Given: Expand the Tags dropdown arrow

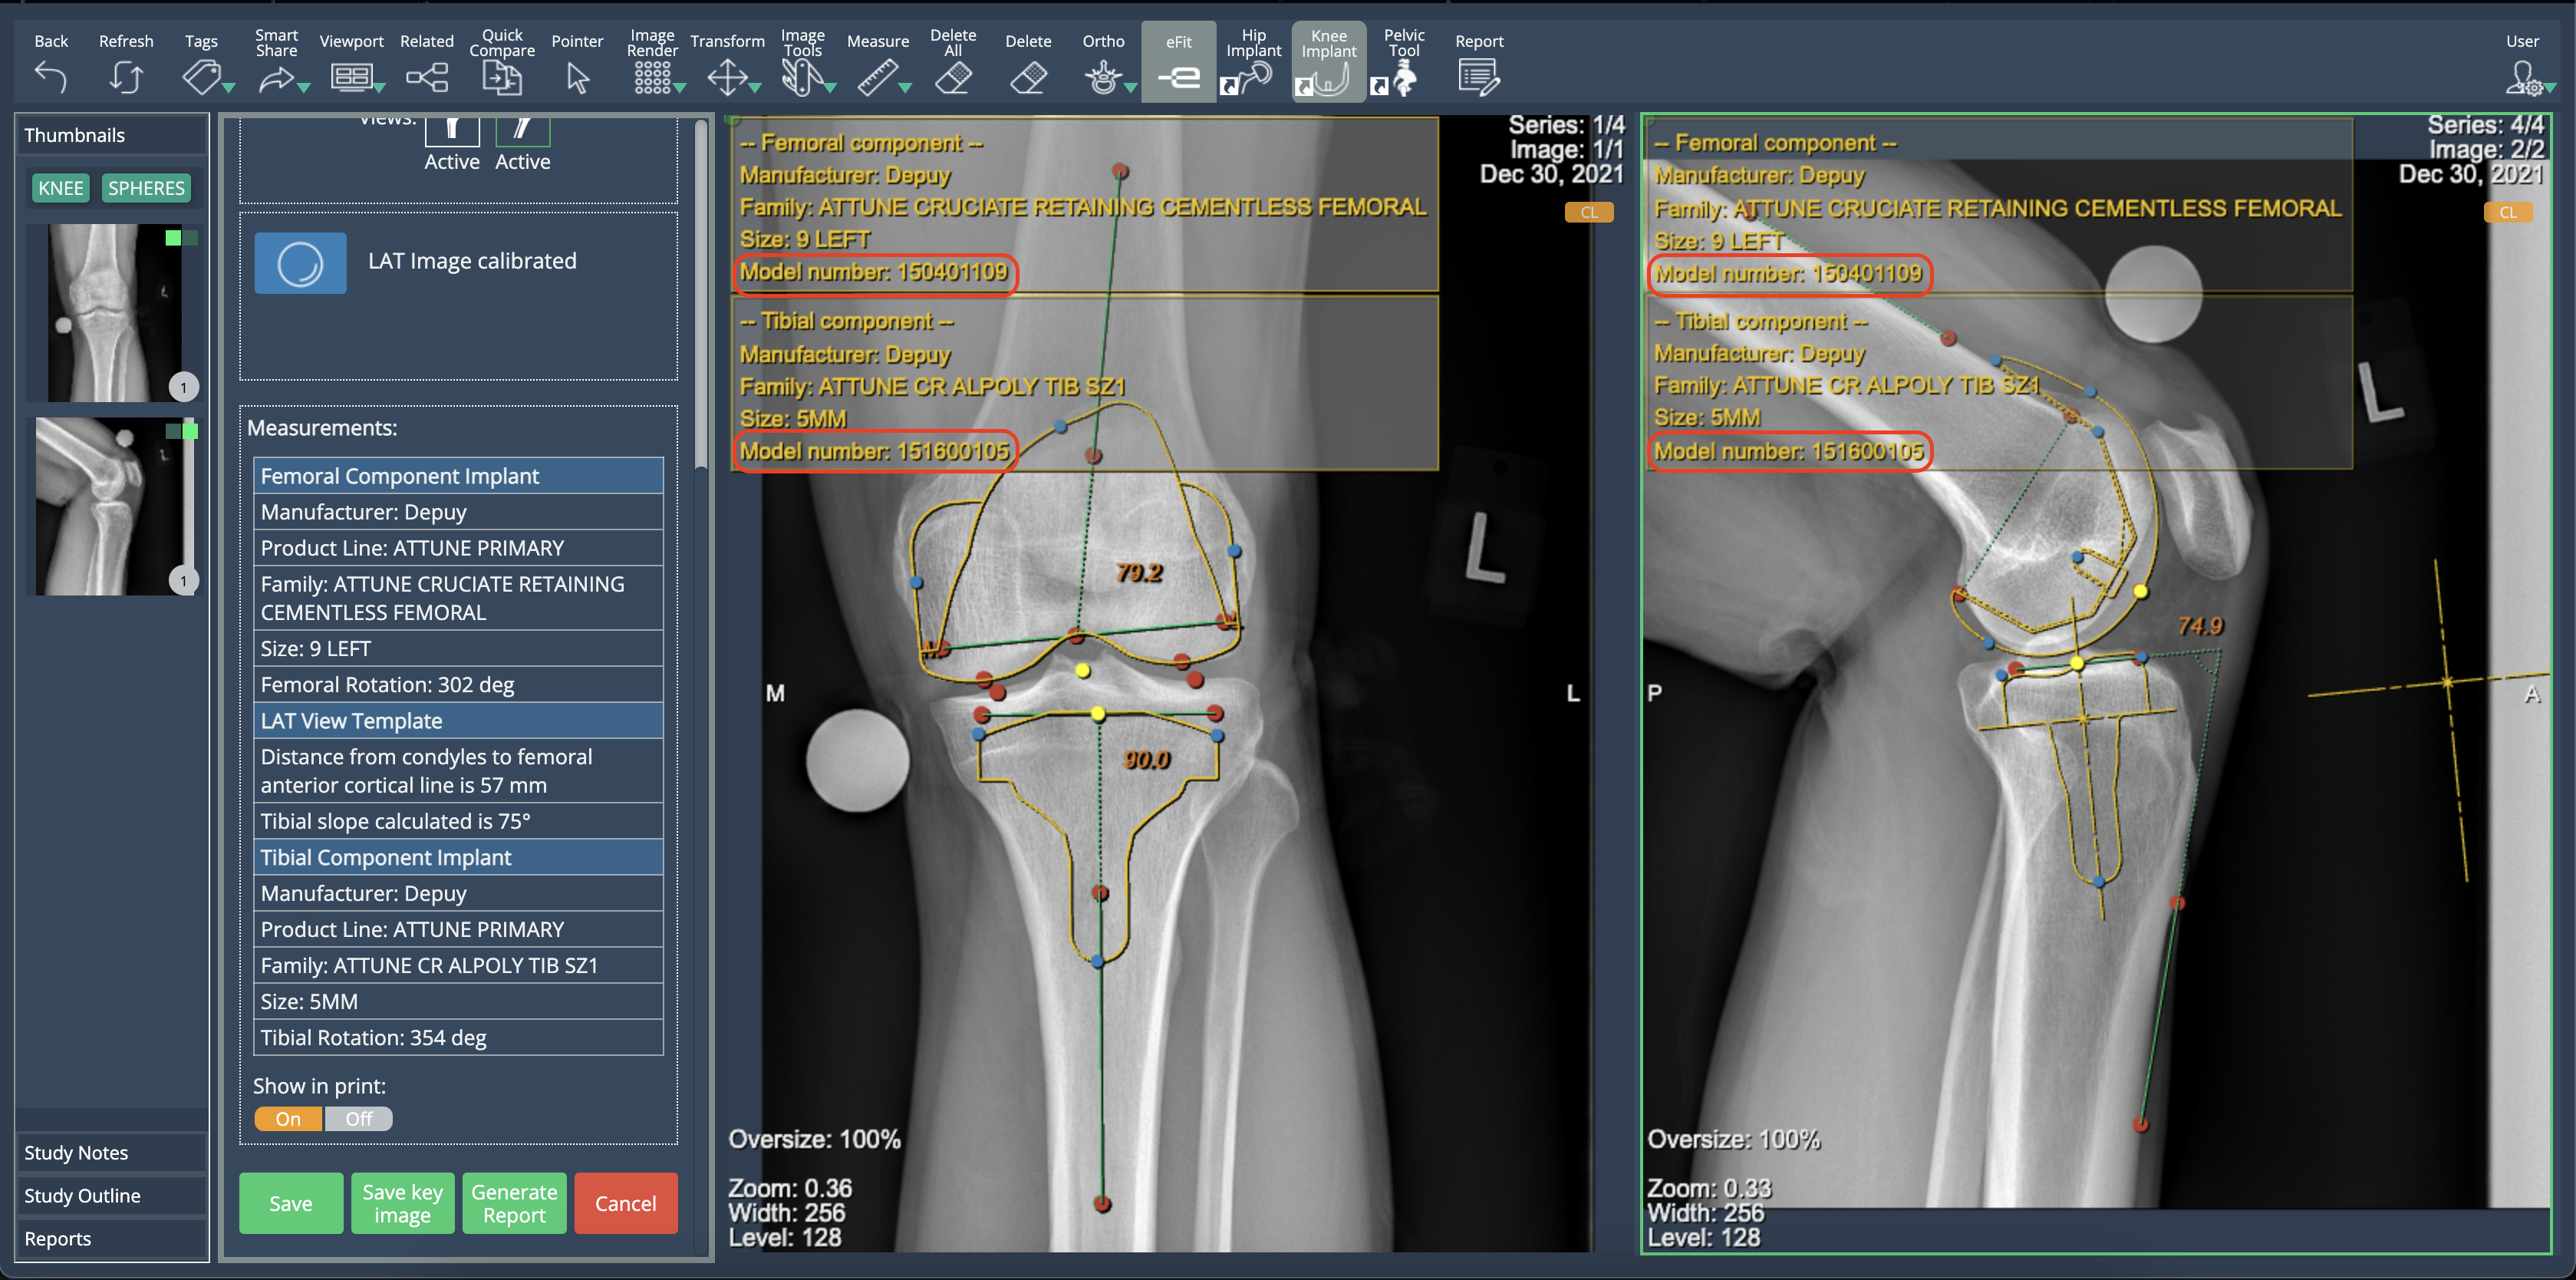Looking at the screenshot, I should click(229, 89).
